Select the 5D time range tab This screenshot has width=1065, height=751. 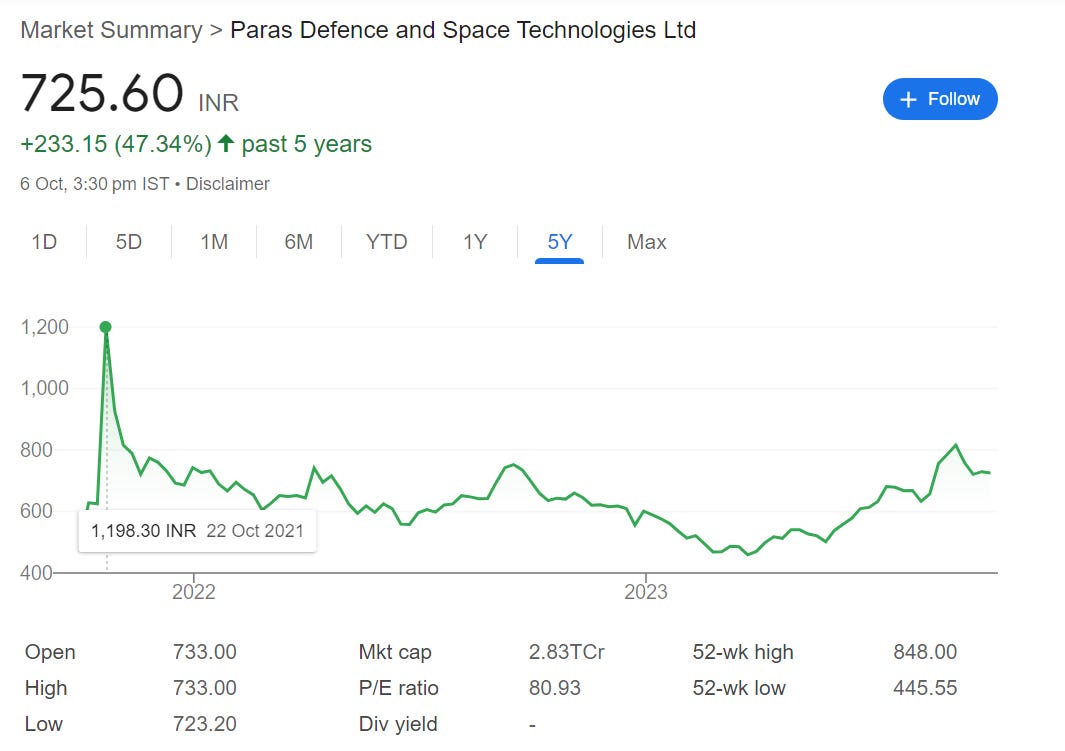point(128,242)
